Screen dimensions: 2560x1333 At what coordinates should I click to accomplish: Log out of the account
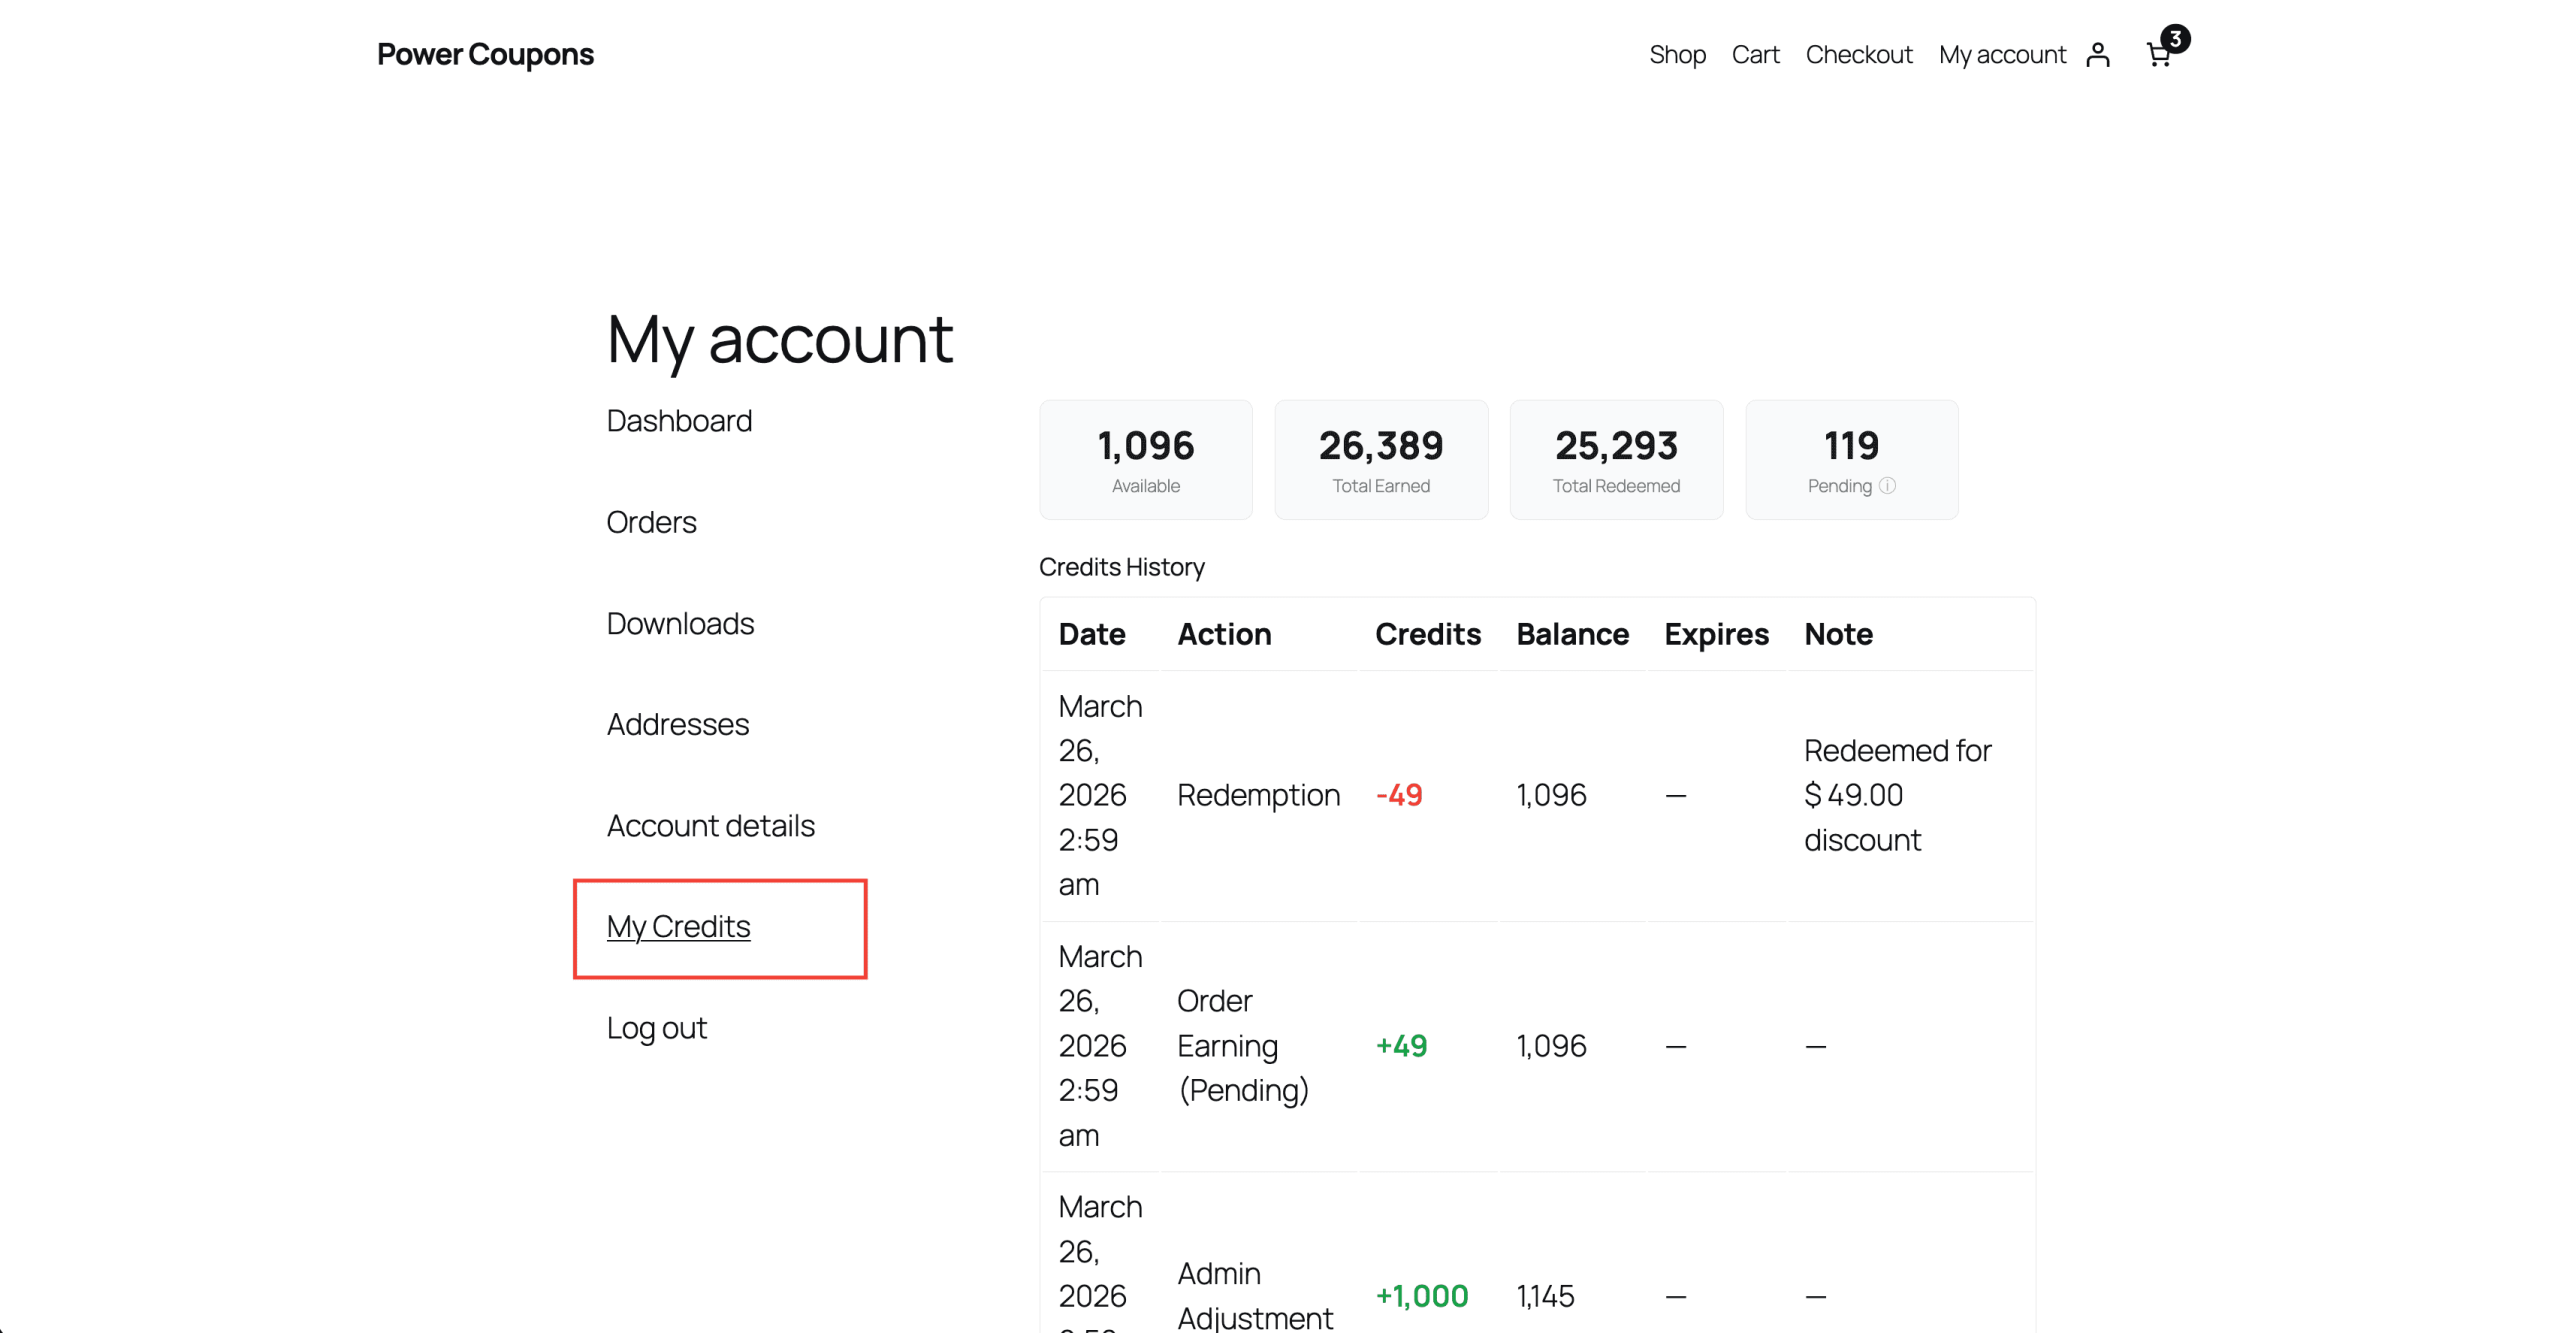click(657, 1027)
